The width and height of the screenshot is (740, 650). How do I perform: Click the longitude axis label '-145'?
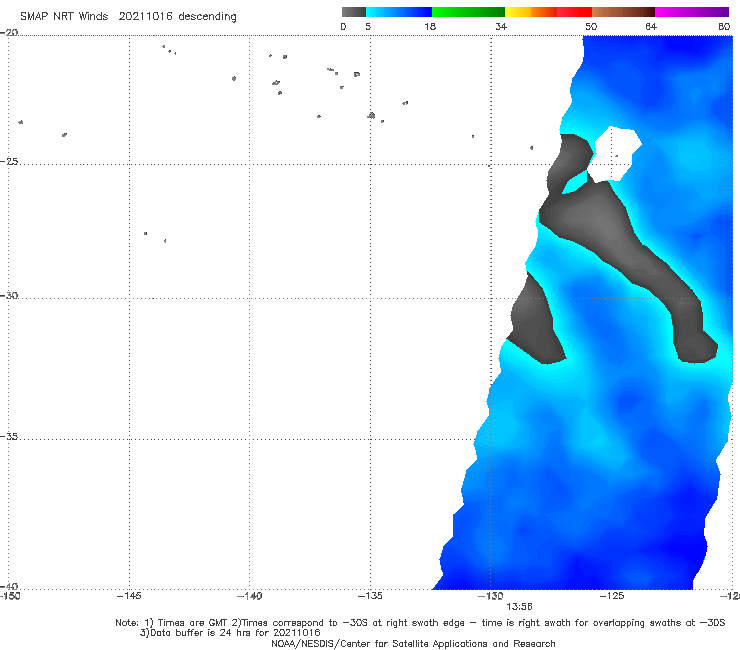(129, 596)
